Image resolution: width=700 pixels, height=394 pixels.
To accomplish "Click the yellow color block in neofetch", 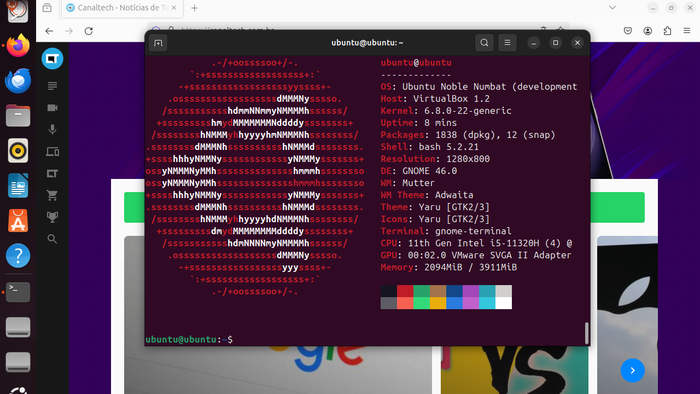I will tap(438, 303).
